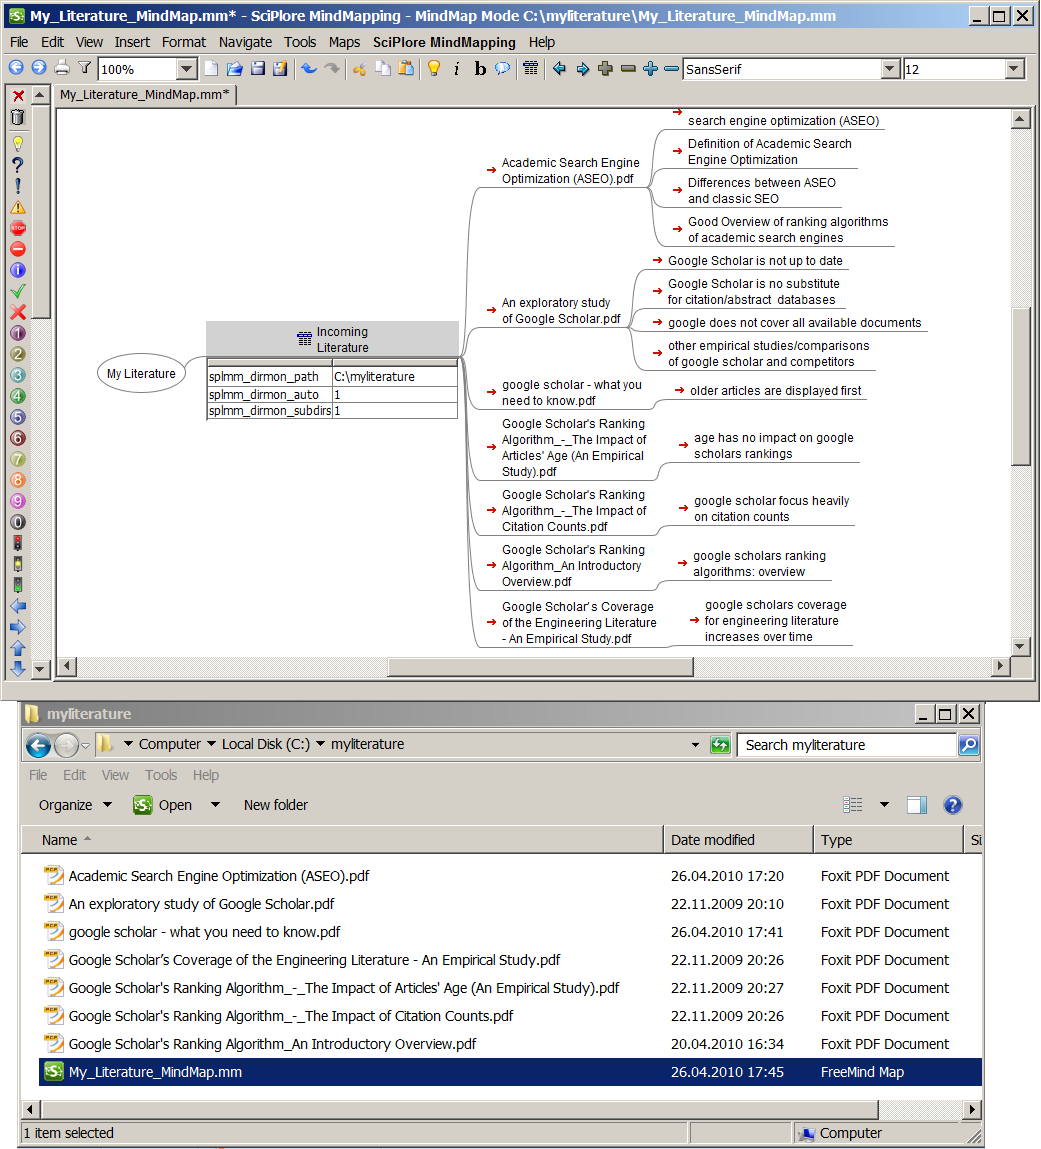This screenshot has width=1041, height=1149.
Task: Add the red STOP sign icon
Action: click(x=18, y=229)
